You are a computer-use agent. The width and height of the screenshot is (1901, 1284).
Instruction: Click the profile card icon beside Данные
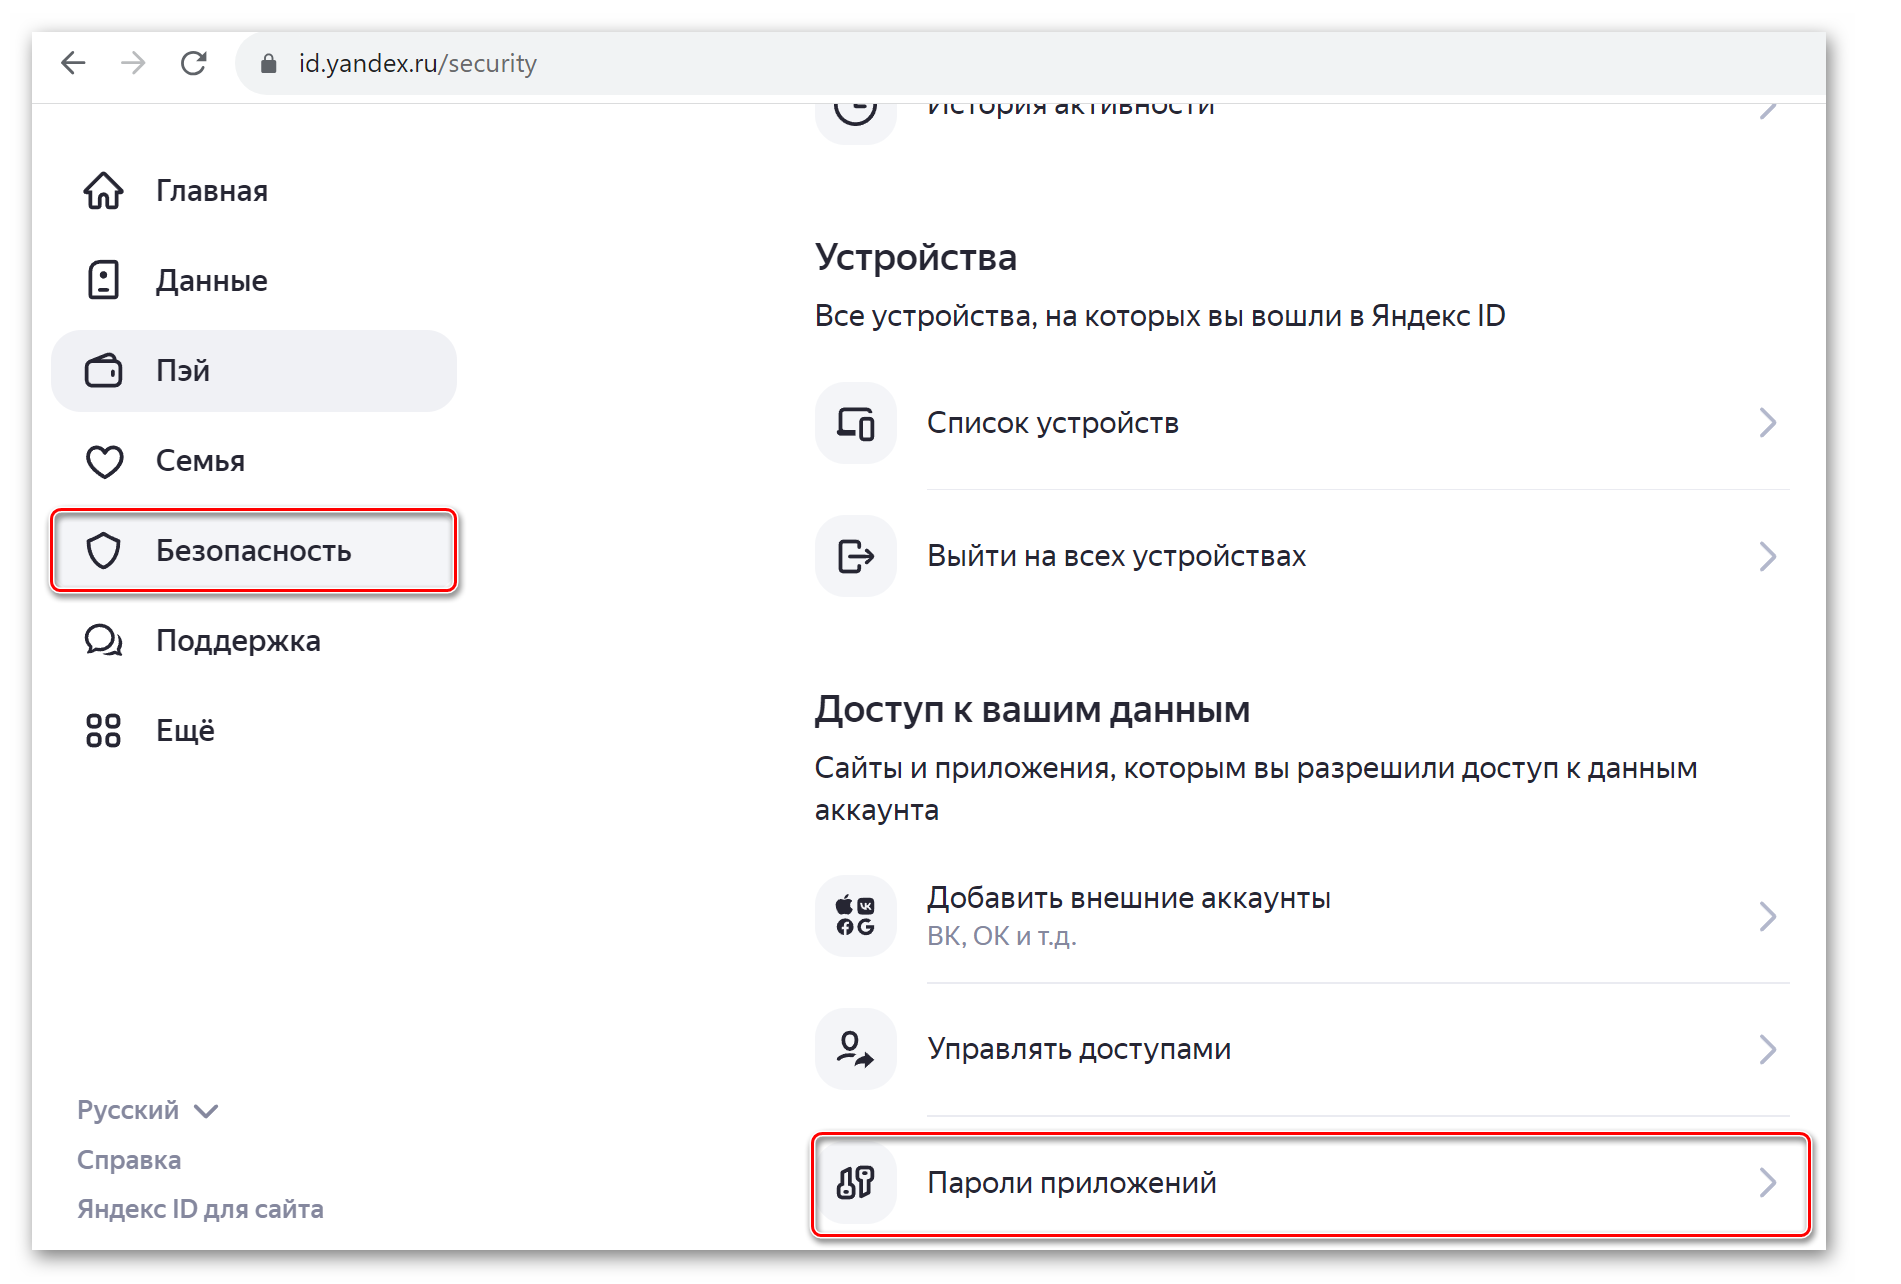pyautogui.click(x=103, y=280)
